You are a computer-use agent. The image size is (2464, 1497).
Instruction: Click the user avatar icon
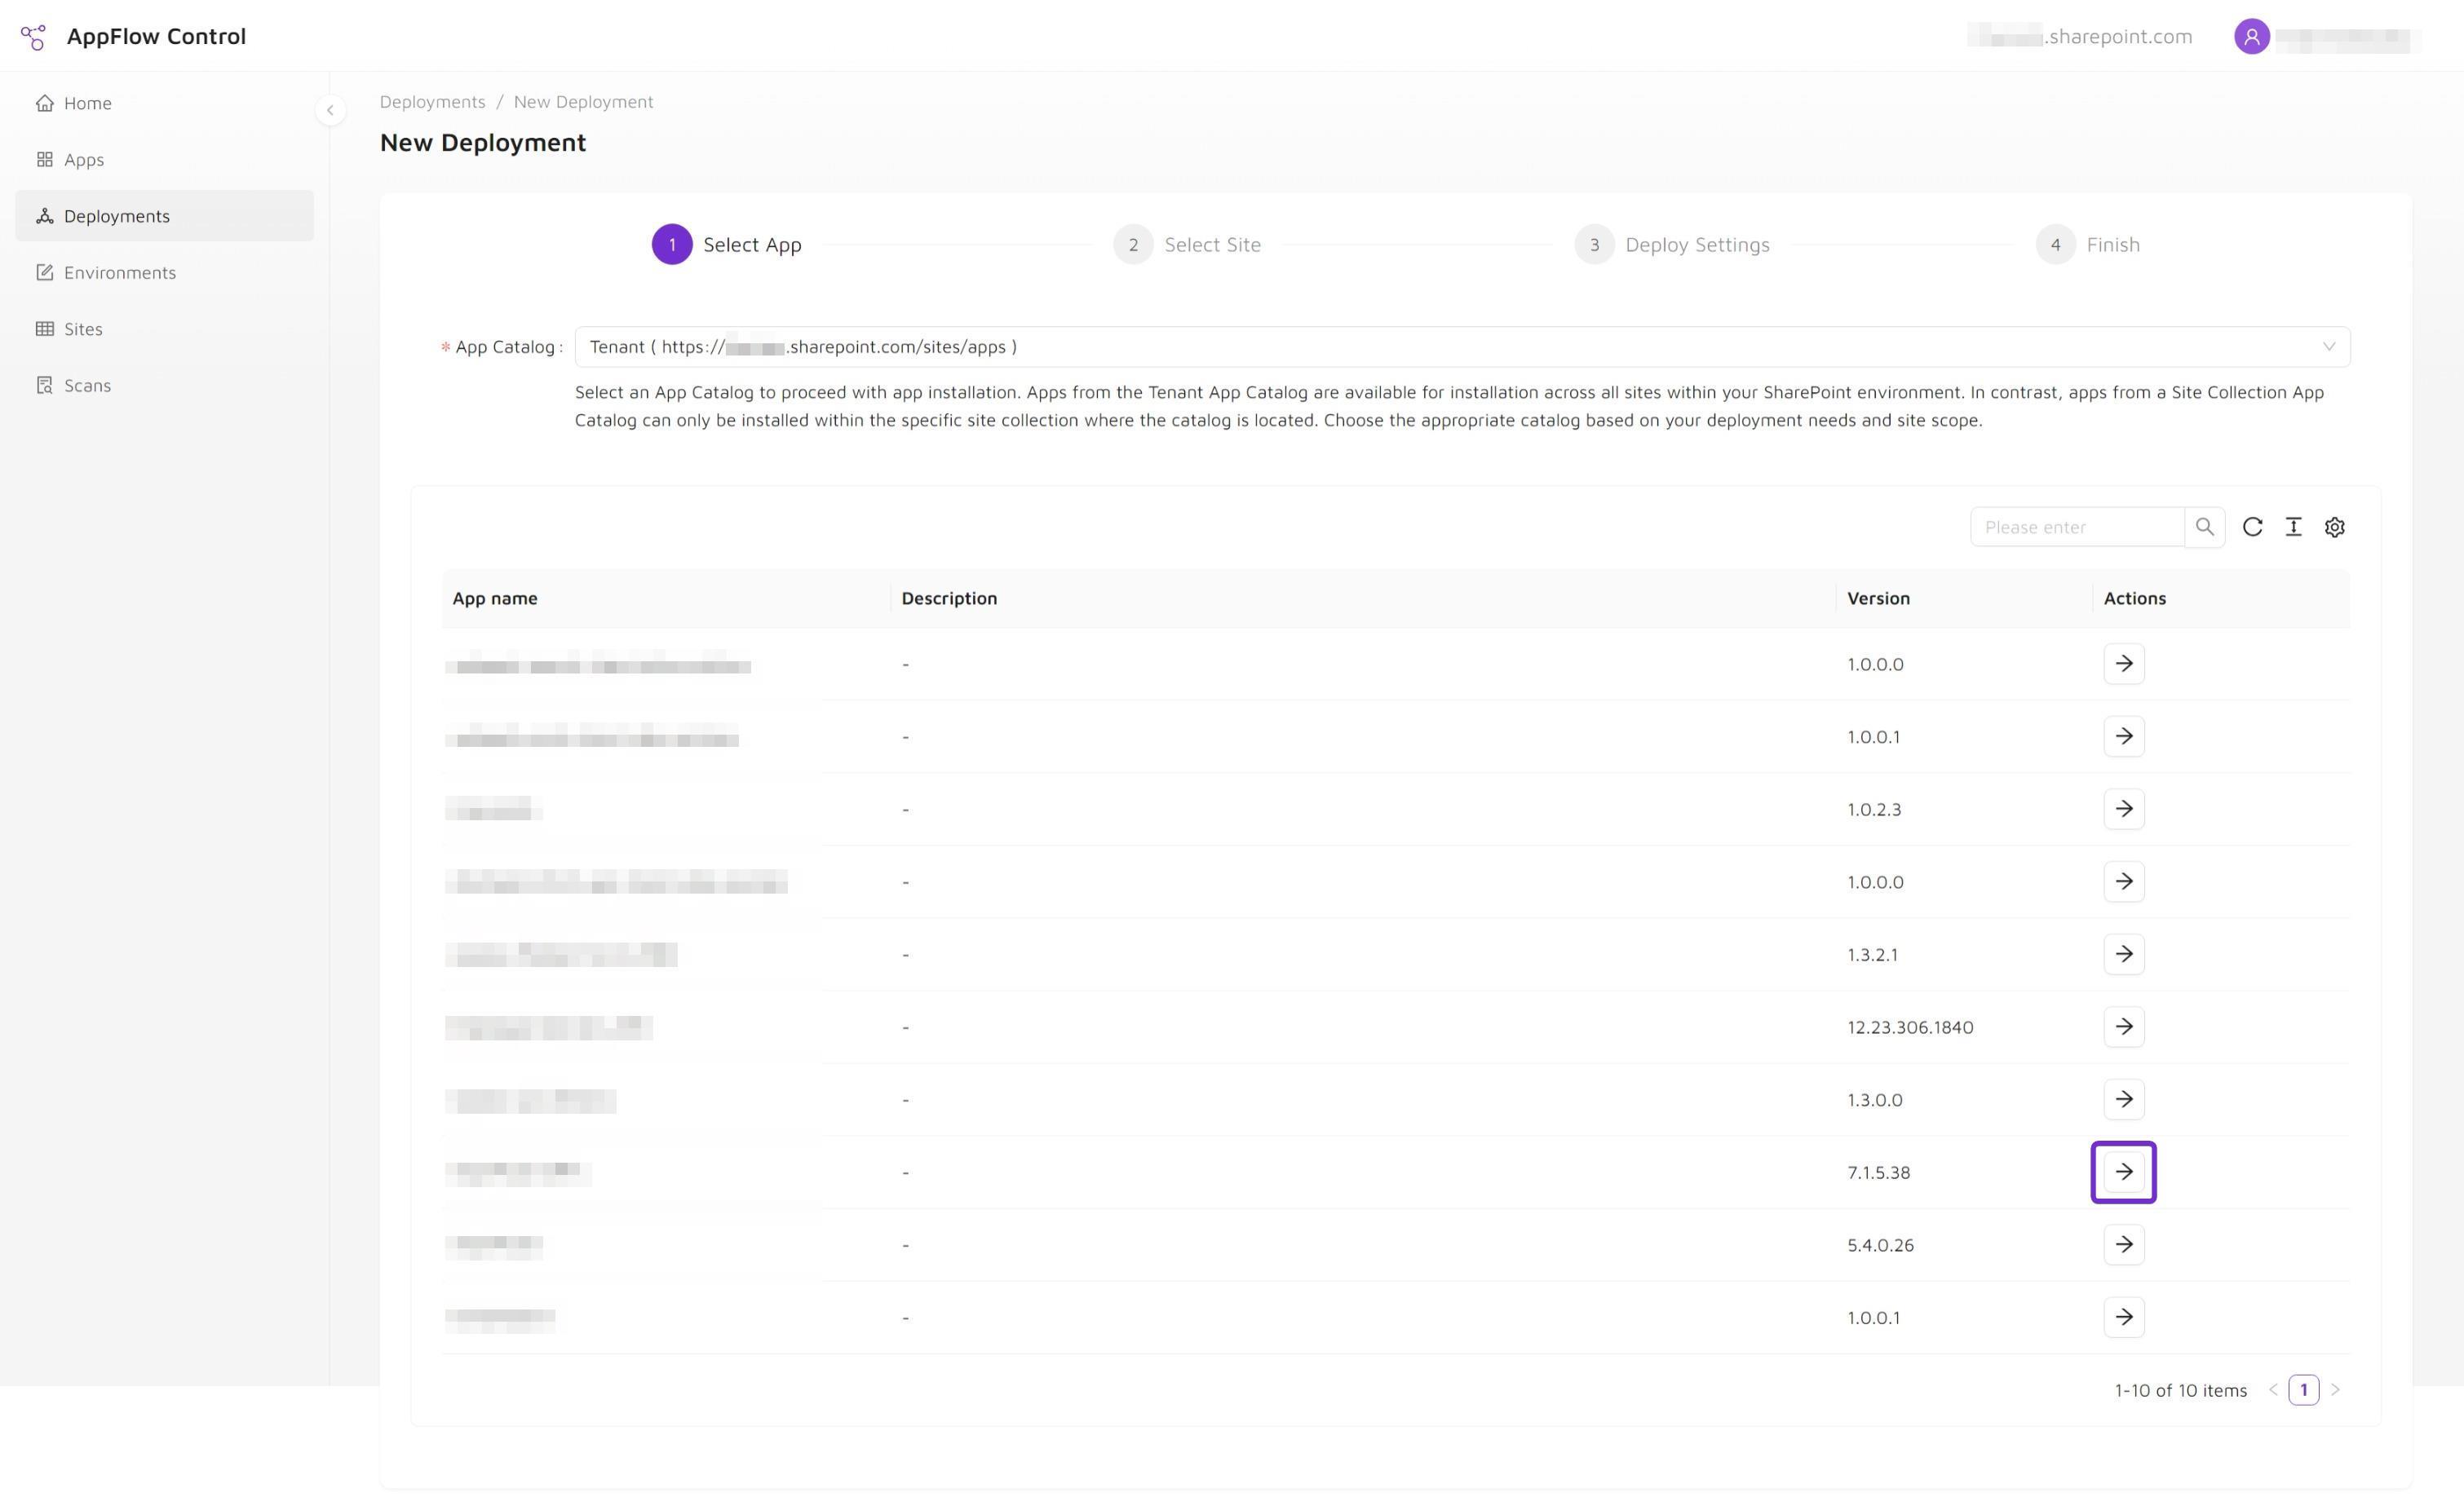[x=2251, y=37]
